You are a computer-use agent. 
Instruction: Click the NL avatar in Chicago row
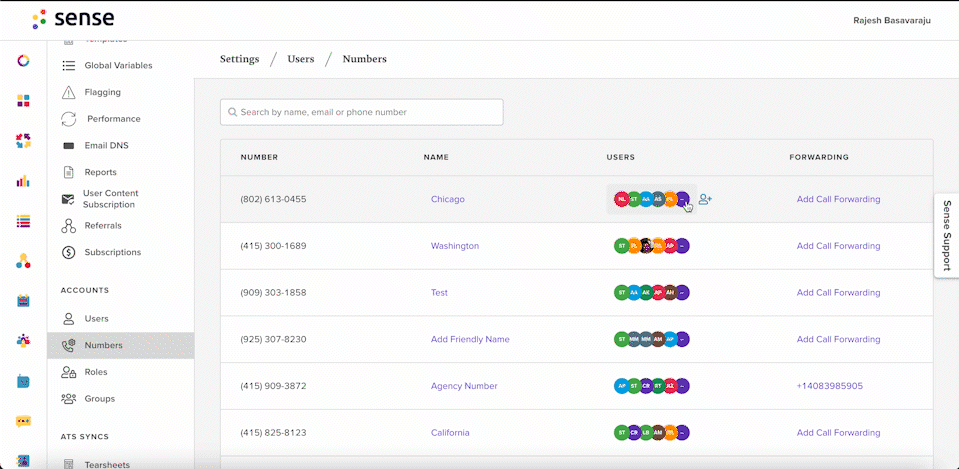point(621,199)
